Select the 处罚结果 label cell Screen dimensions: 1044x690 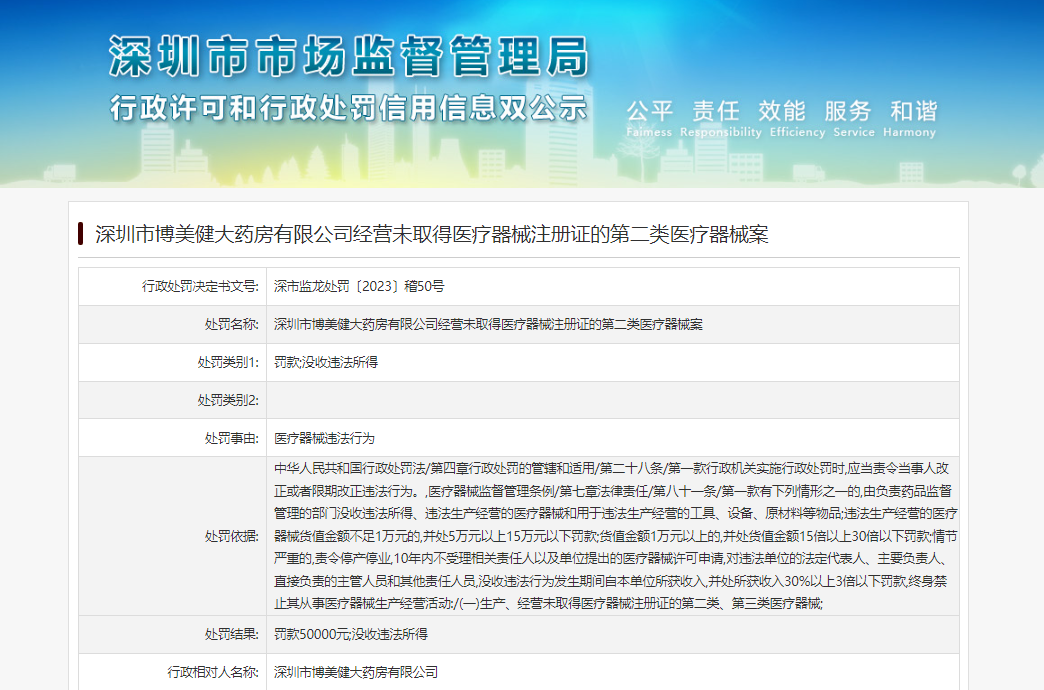click(173, 634)
